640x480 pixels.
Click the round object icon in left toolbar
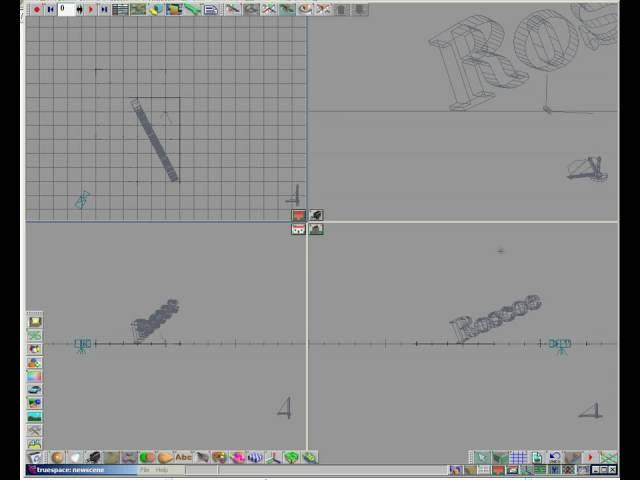click(x=35, y=349)
